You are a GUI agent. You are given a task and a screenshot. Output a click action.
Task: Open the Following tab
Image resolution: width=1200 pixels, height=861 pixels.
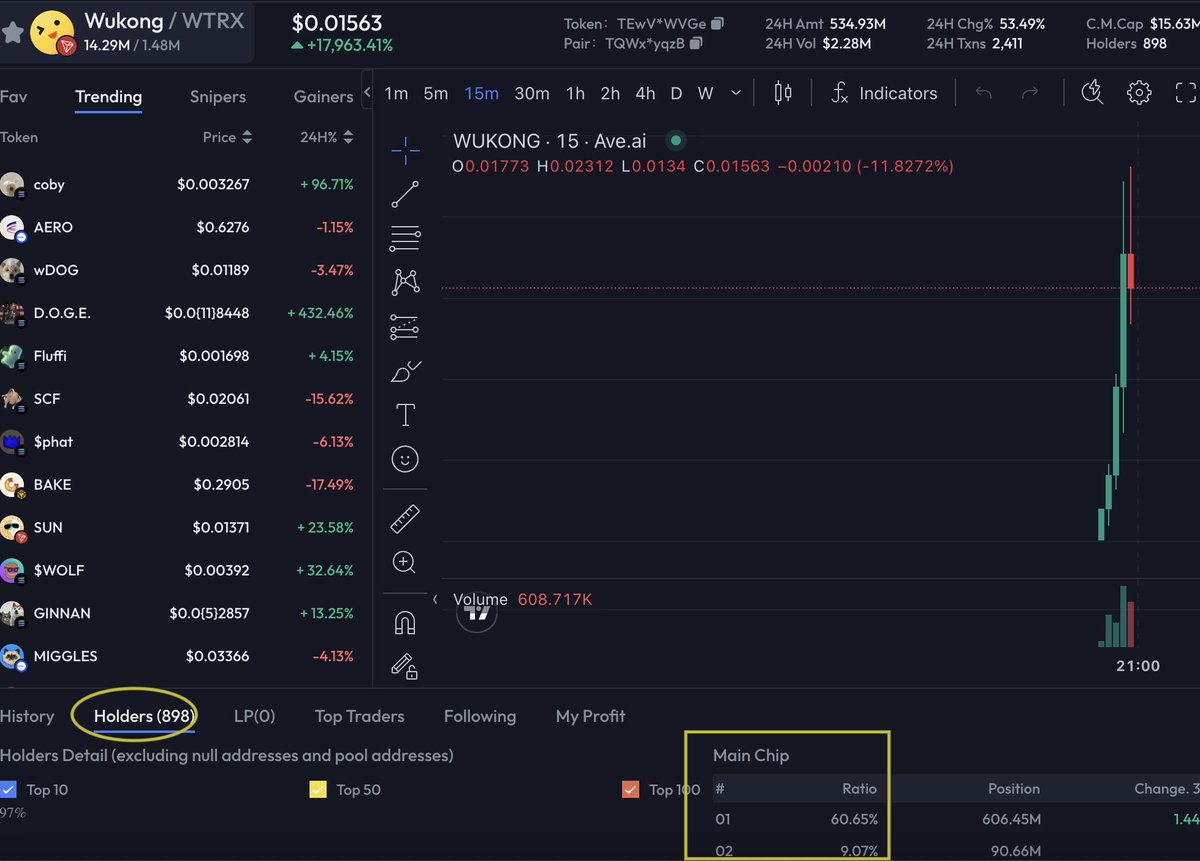pyautogui.click(x=480, y=716)
